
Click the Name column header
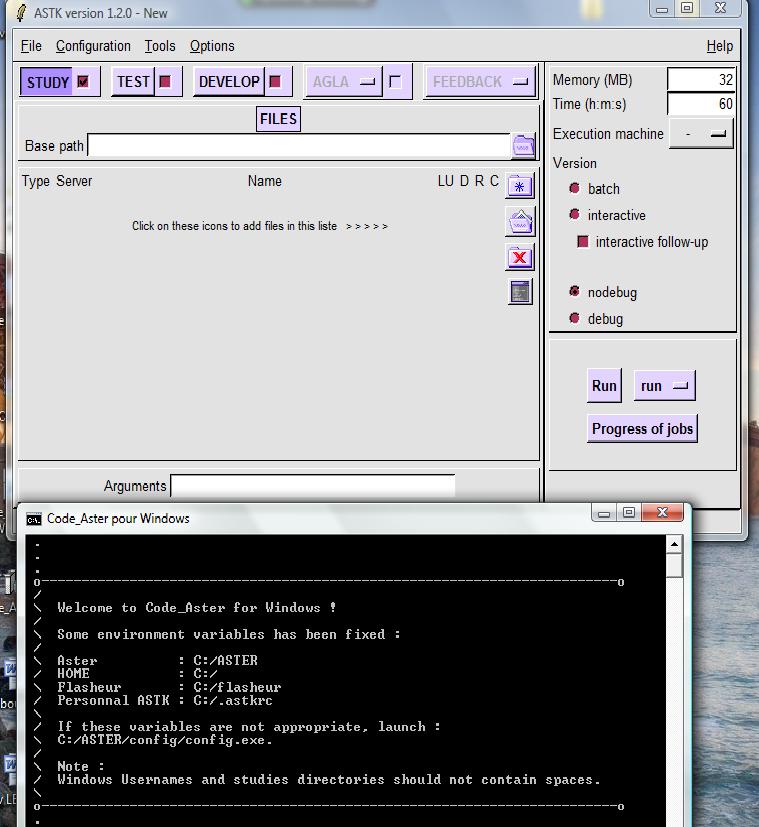265,181
